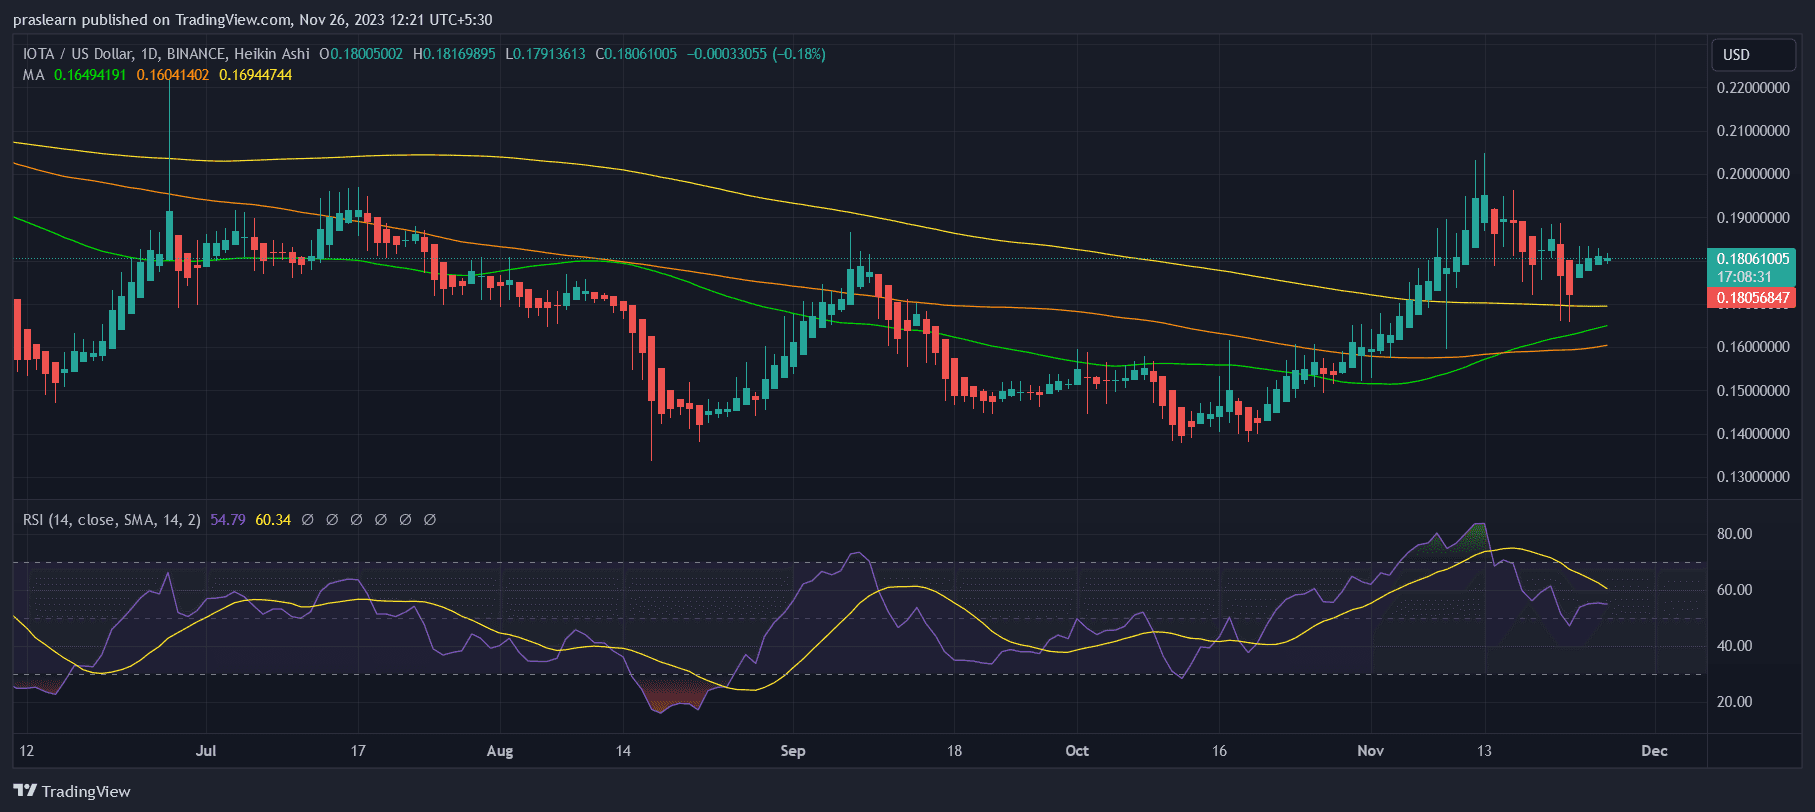Click the MA indicator label
This screenshot has width=1815, height=812.
click(x=34, y=75)
